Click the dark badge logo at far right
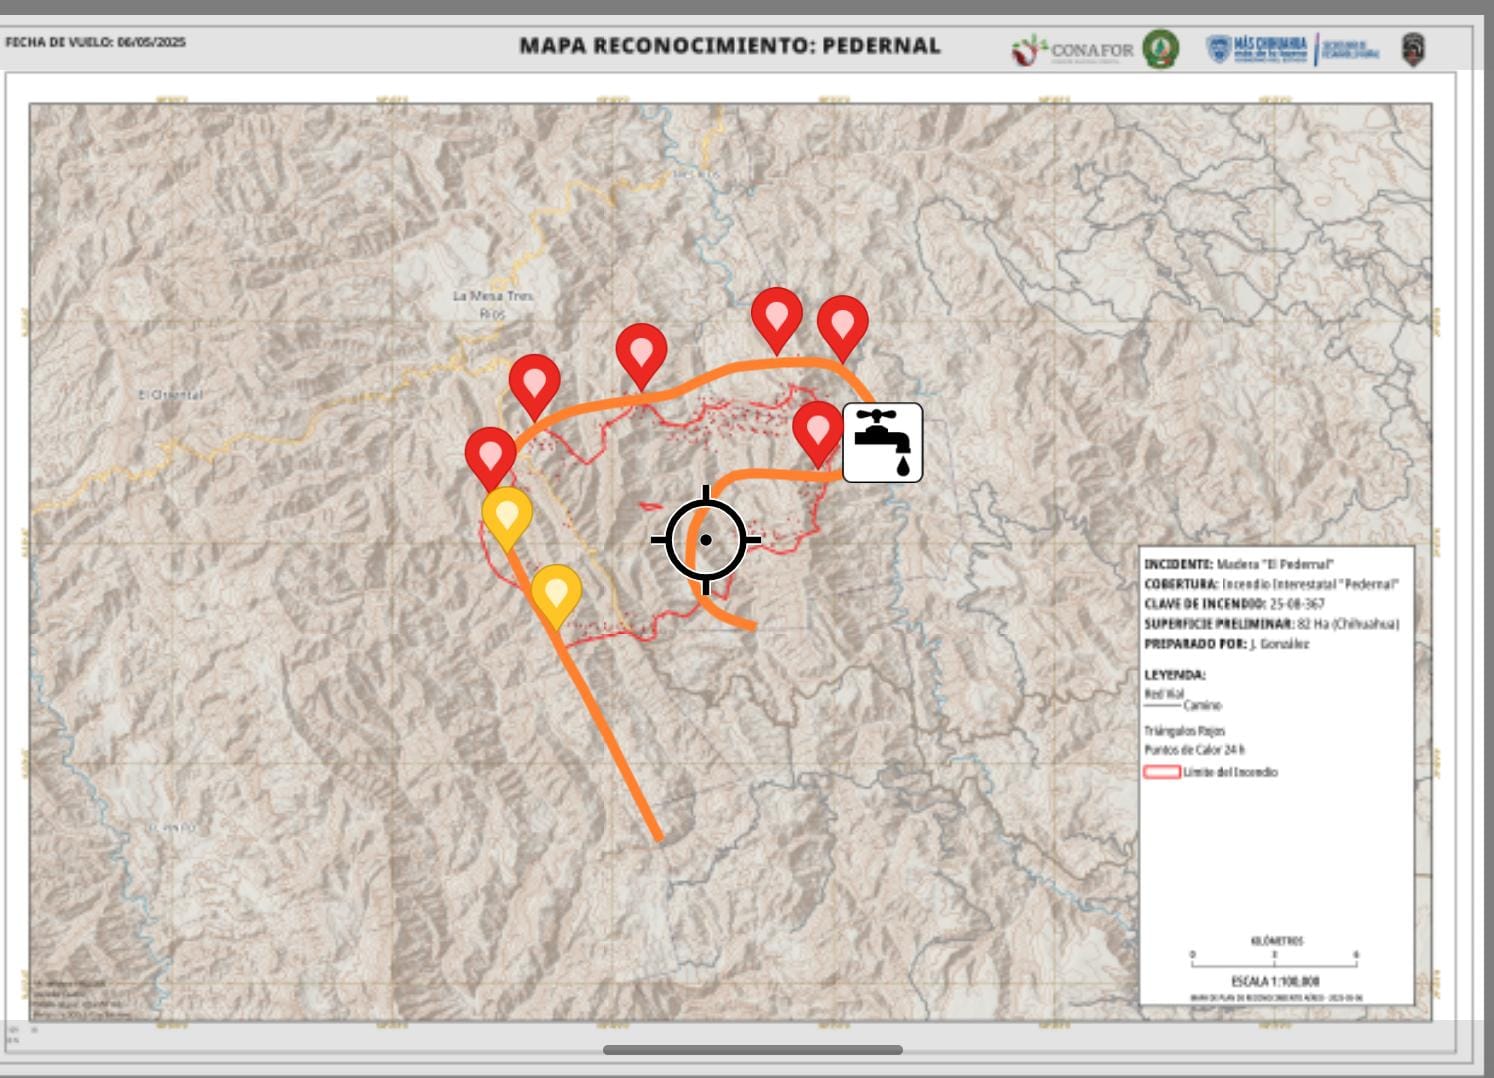This screenshot has width=1494, height=1078. (x=1412, y=49)
